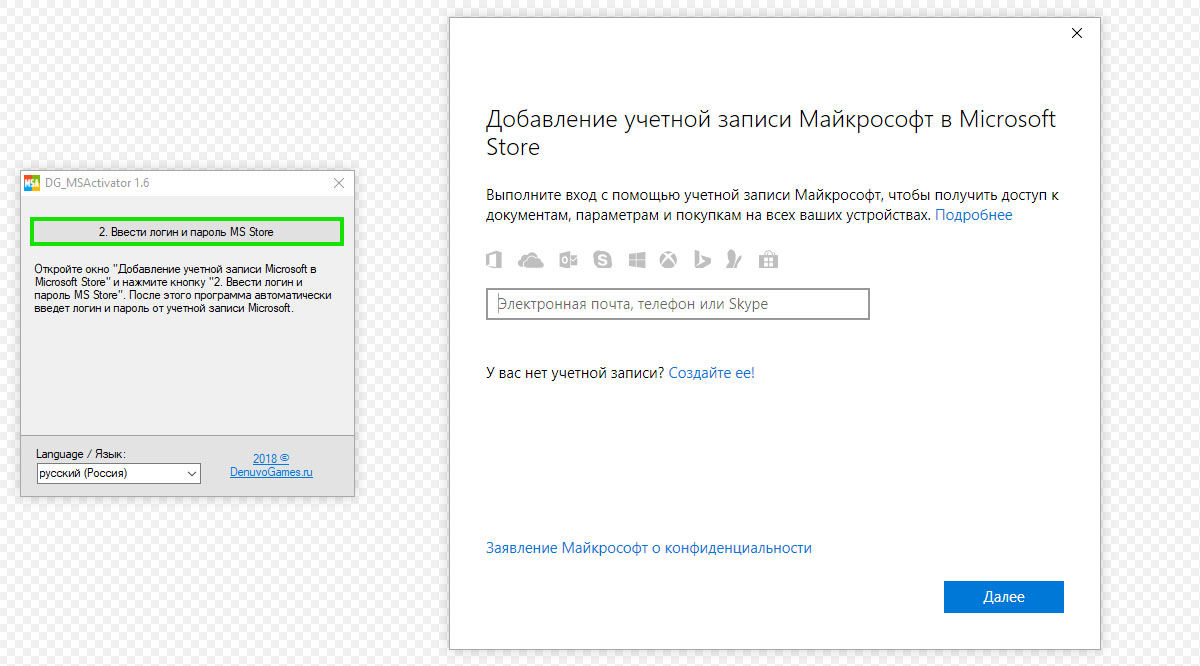Click the Skype icon
The image size is (1200, 666).
[x=602, y=260]
